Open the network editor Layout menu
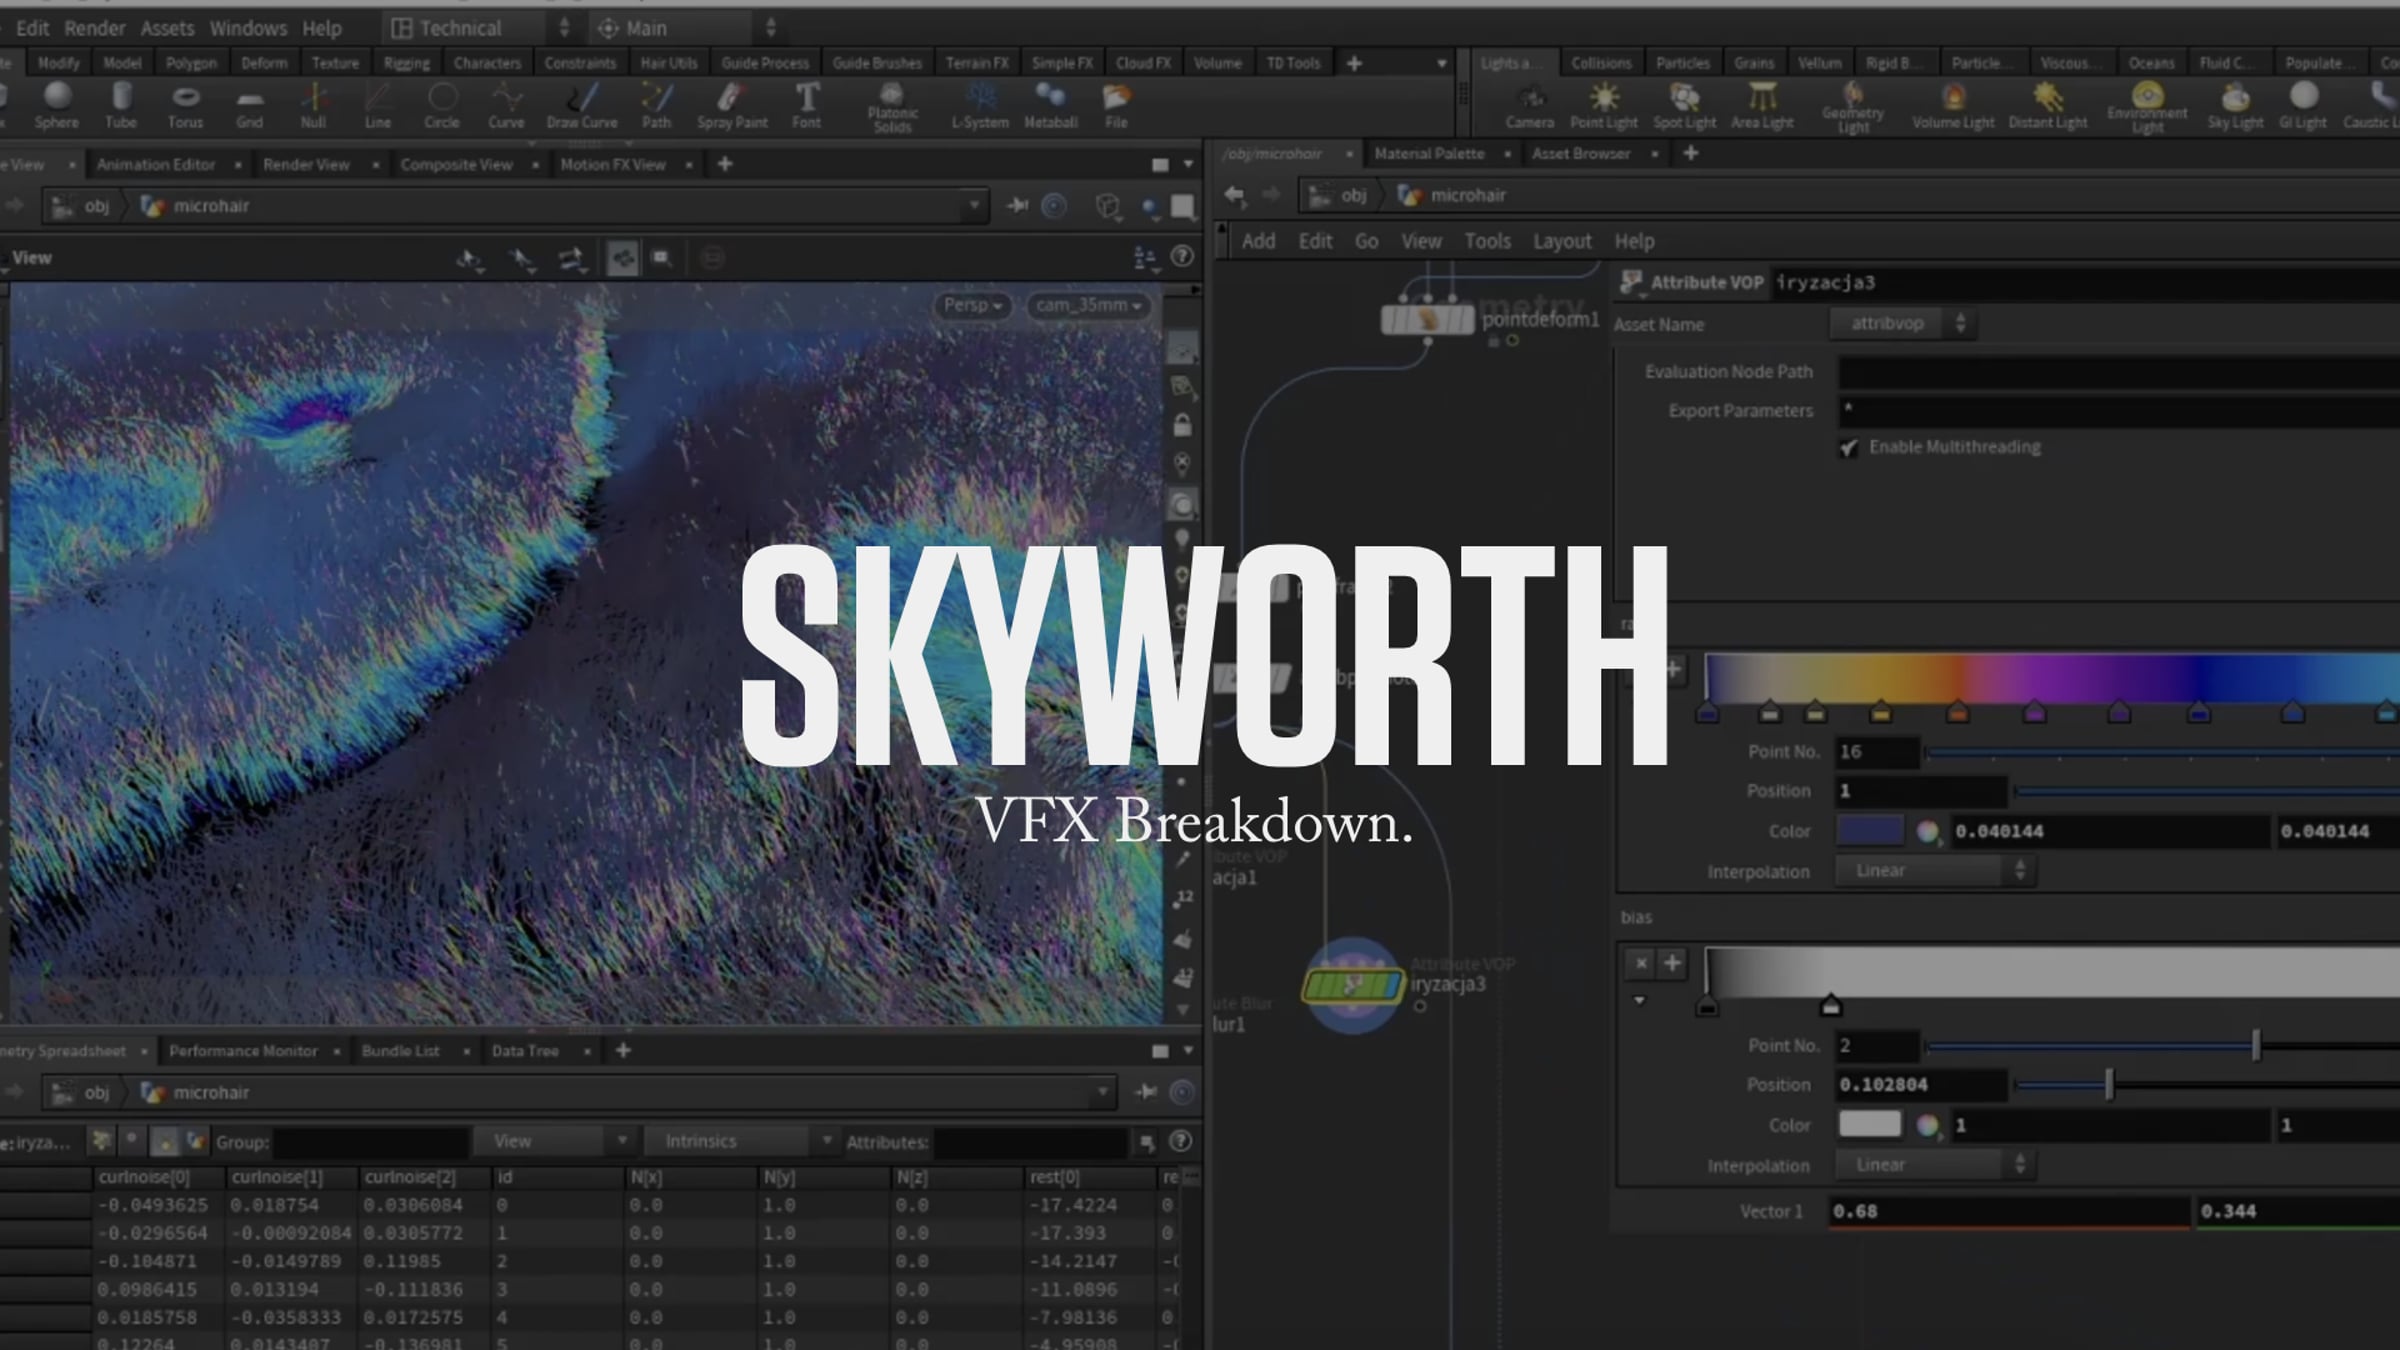The height and width of the screenshot is (1350, 2400). click(x=1562, y=241)
